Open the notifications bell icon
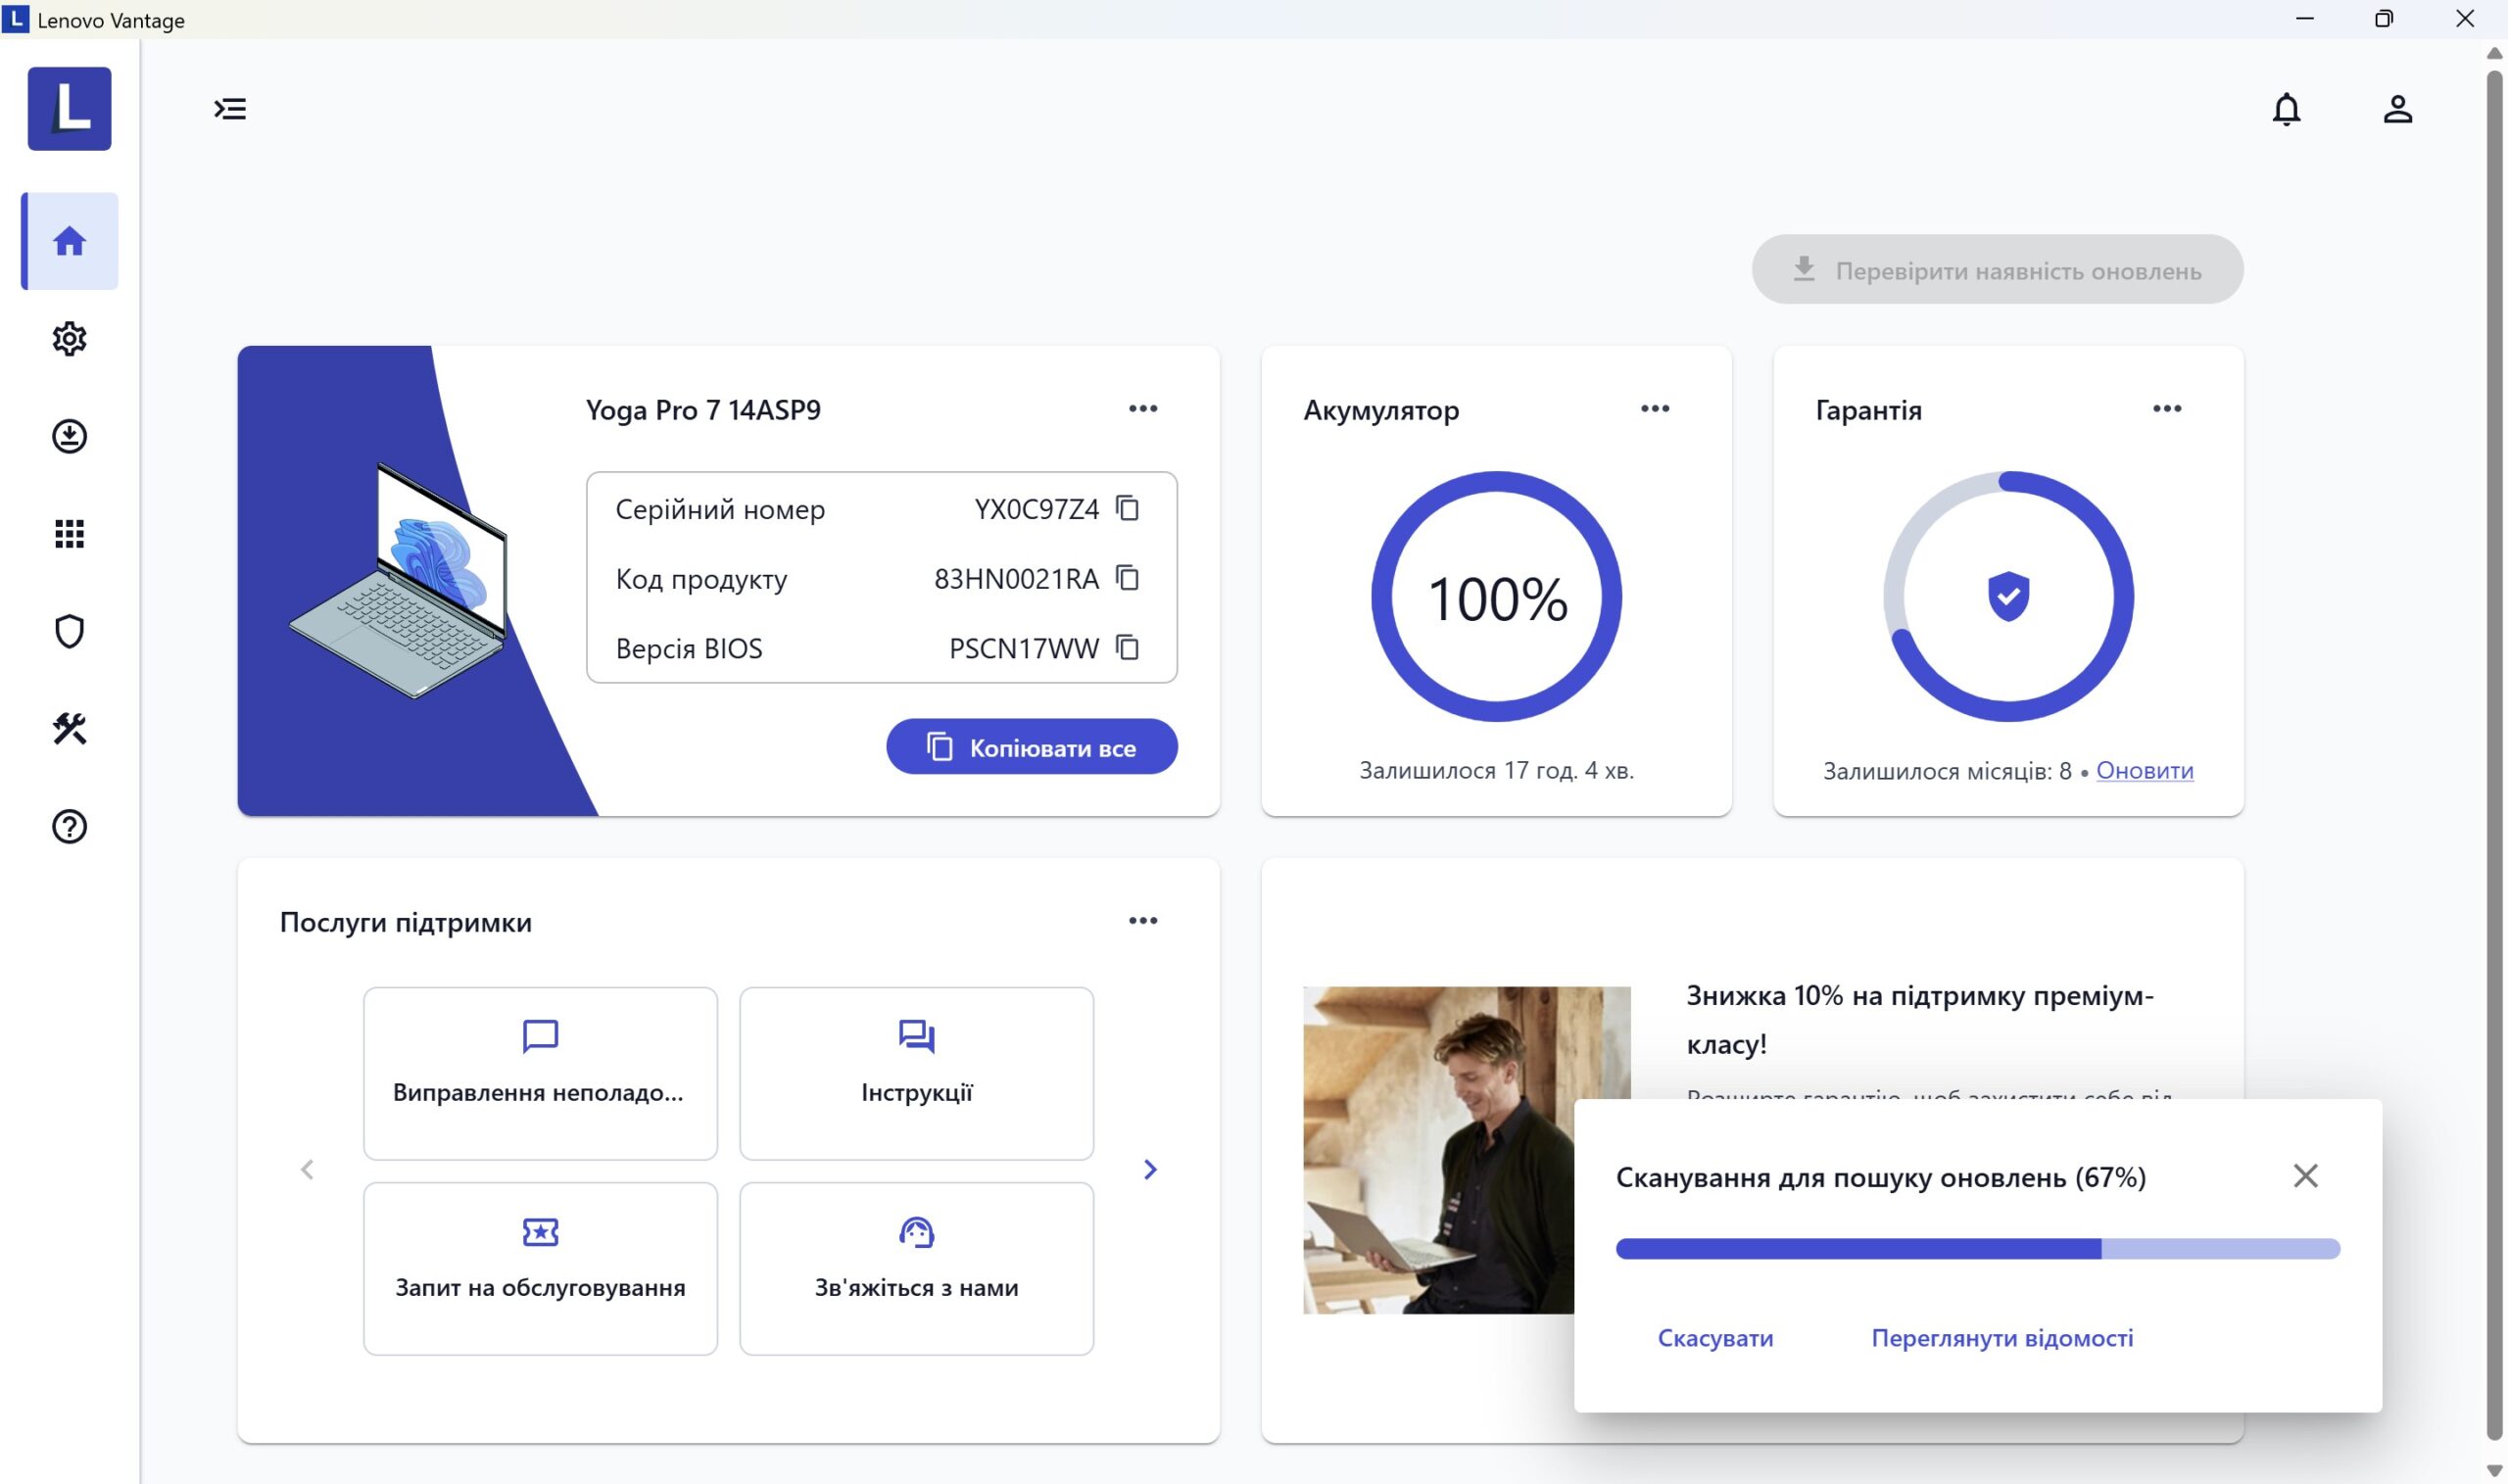Screen dimensions: 2508x1484 (x=2286, y=109)
